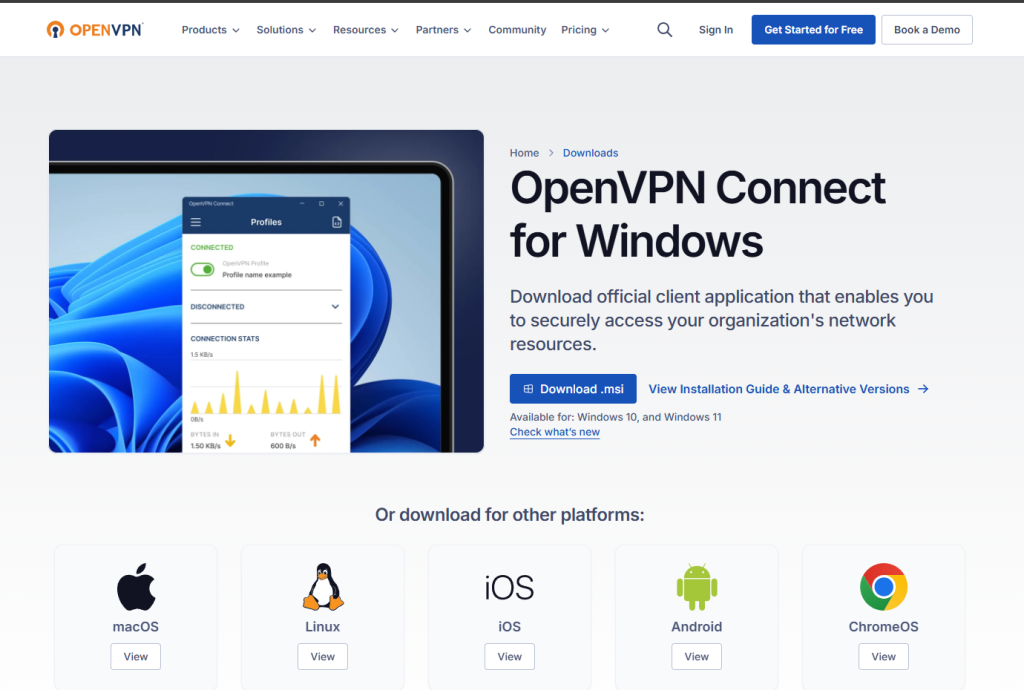Click the iOS logo icon
Image resolution: width=1024 pixels, height=690 pixels.
click(509, 587)
